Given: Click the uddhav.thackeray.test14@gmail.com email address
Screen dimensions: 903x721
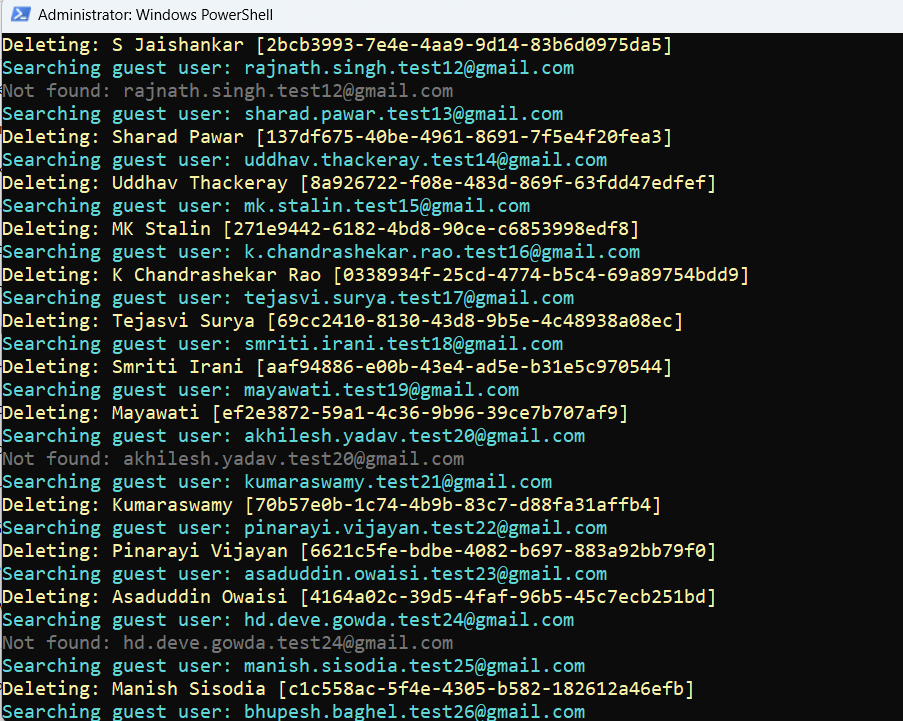Looking at the screenshot, I should coord(425,160).
